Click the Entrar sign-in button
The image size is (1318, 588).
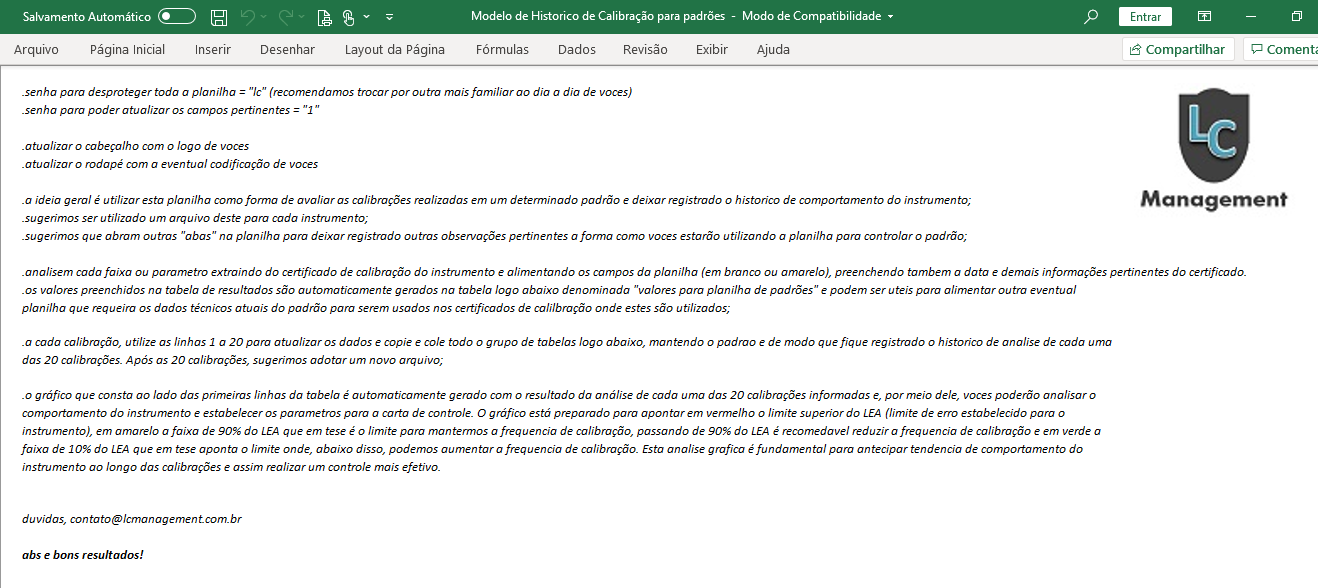[x=1145, y=17]
